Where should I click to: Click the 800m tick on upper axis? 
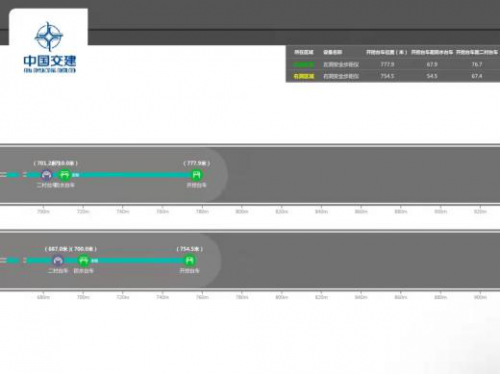click(x=242, y=211)
